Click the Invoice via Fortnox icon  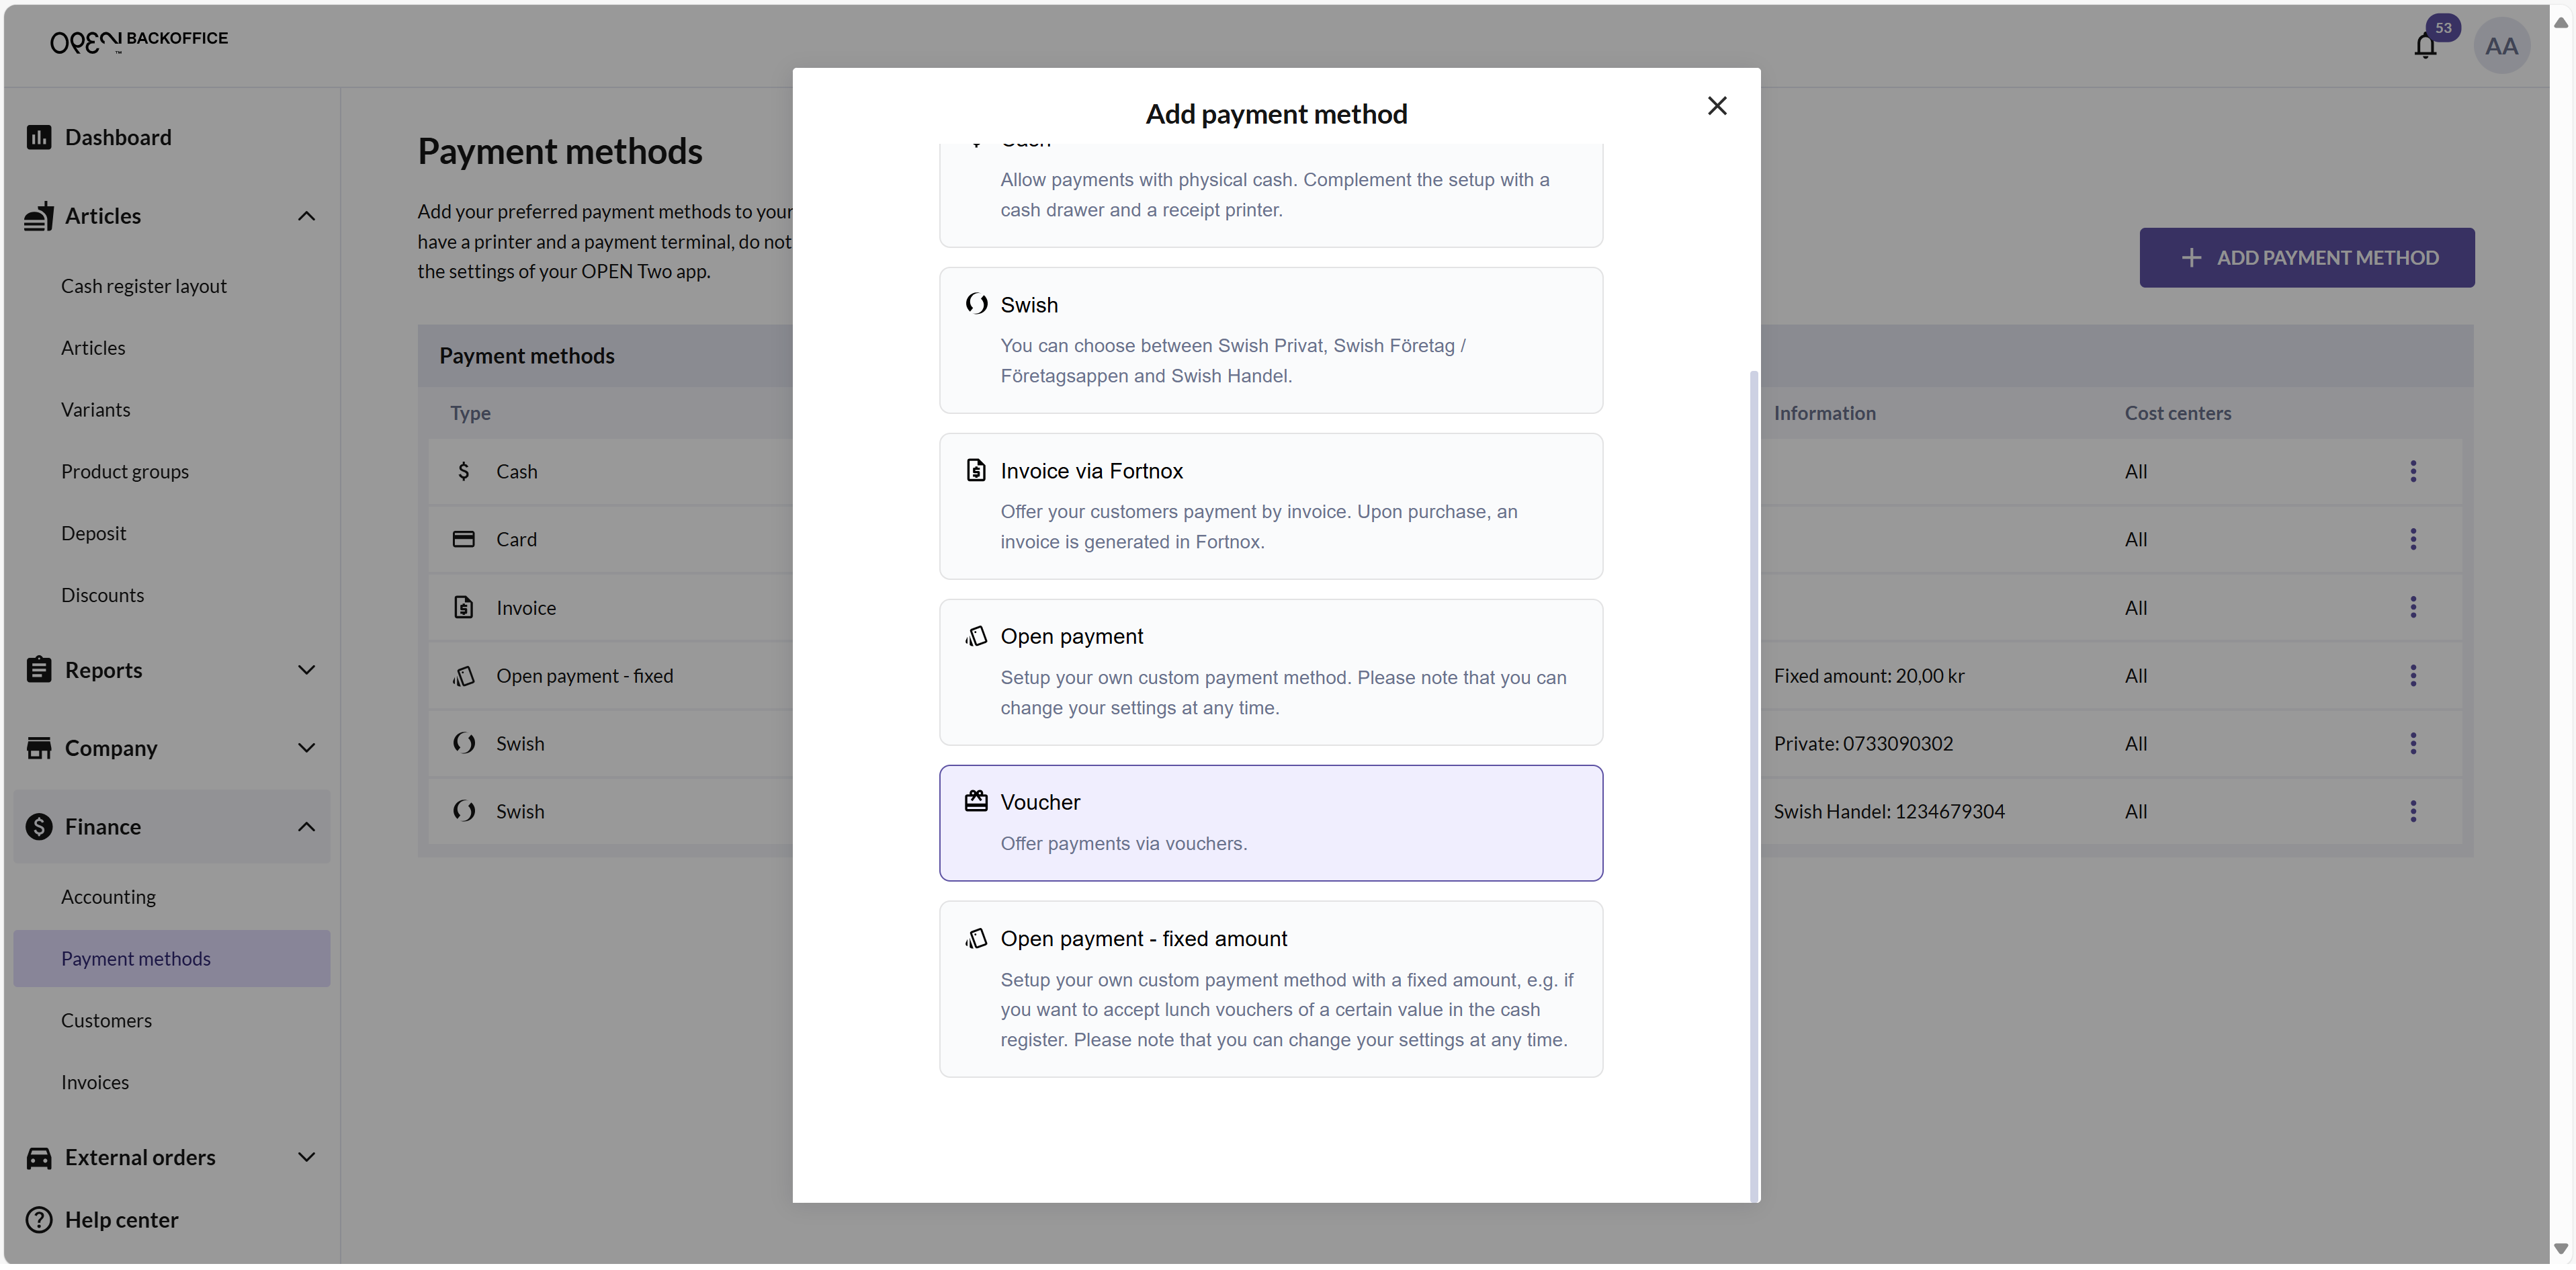976,470
